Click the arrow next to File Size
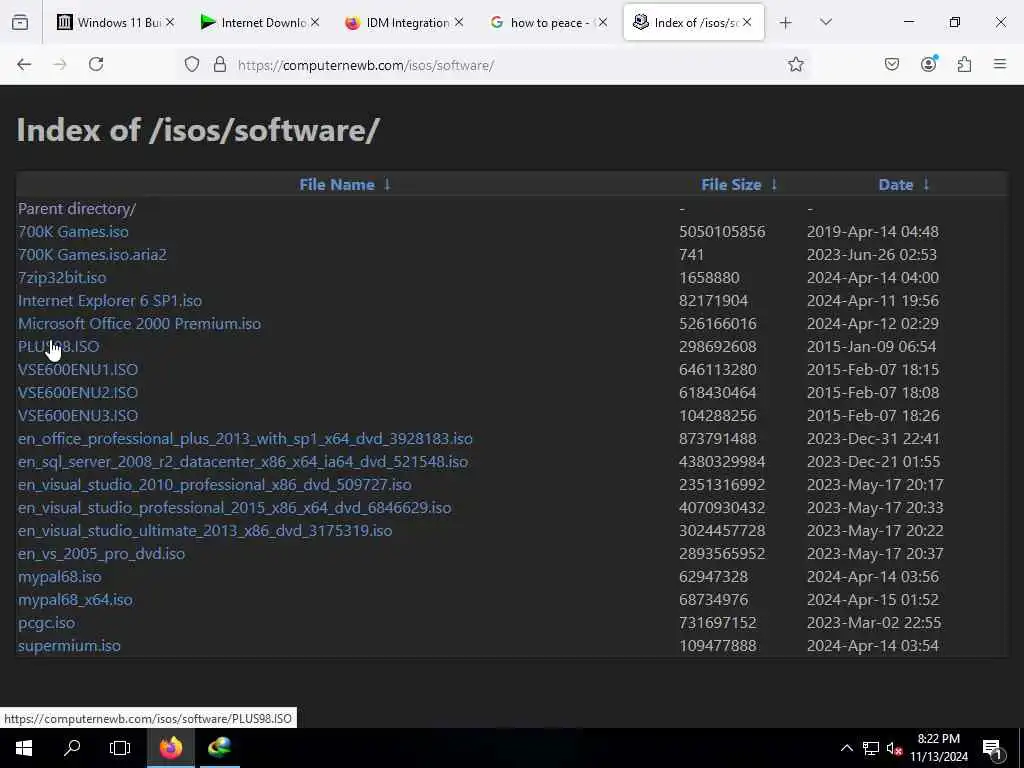Image resolution: width=1024 pixels, height=768 pixels. pyautogui.click(x=775, y=185)
